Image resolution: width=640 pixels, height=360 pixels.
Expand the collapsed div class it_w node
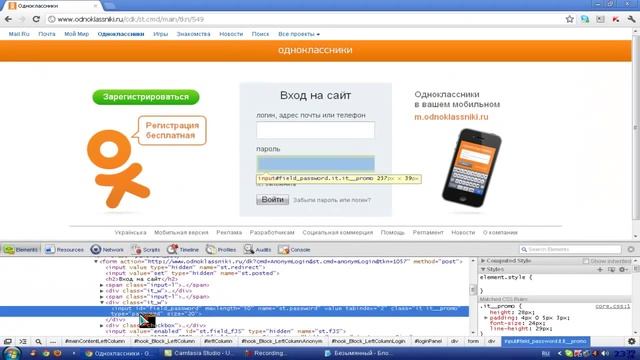pyautogui.click(x=102, y=291)
